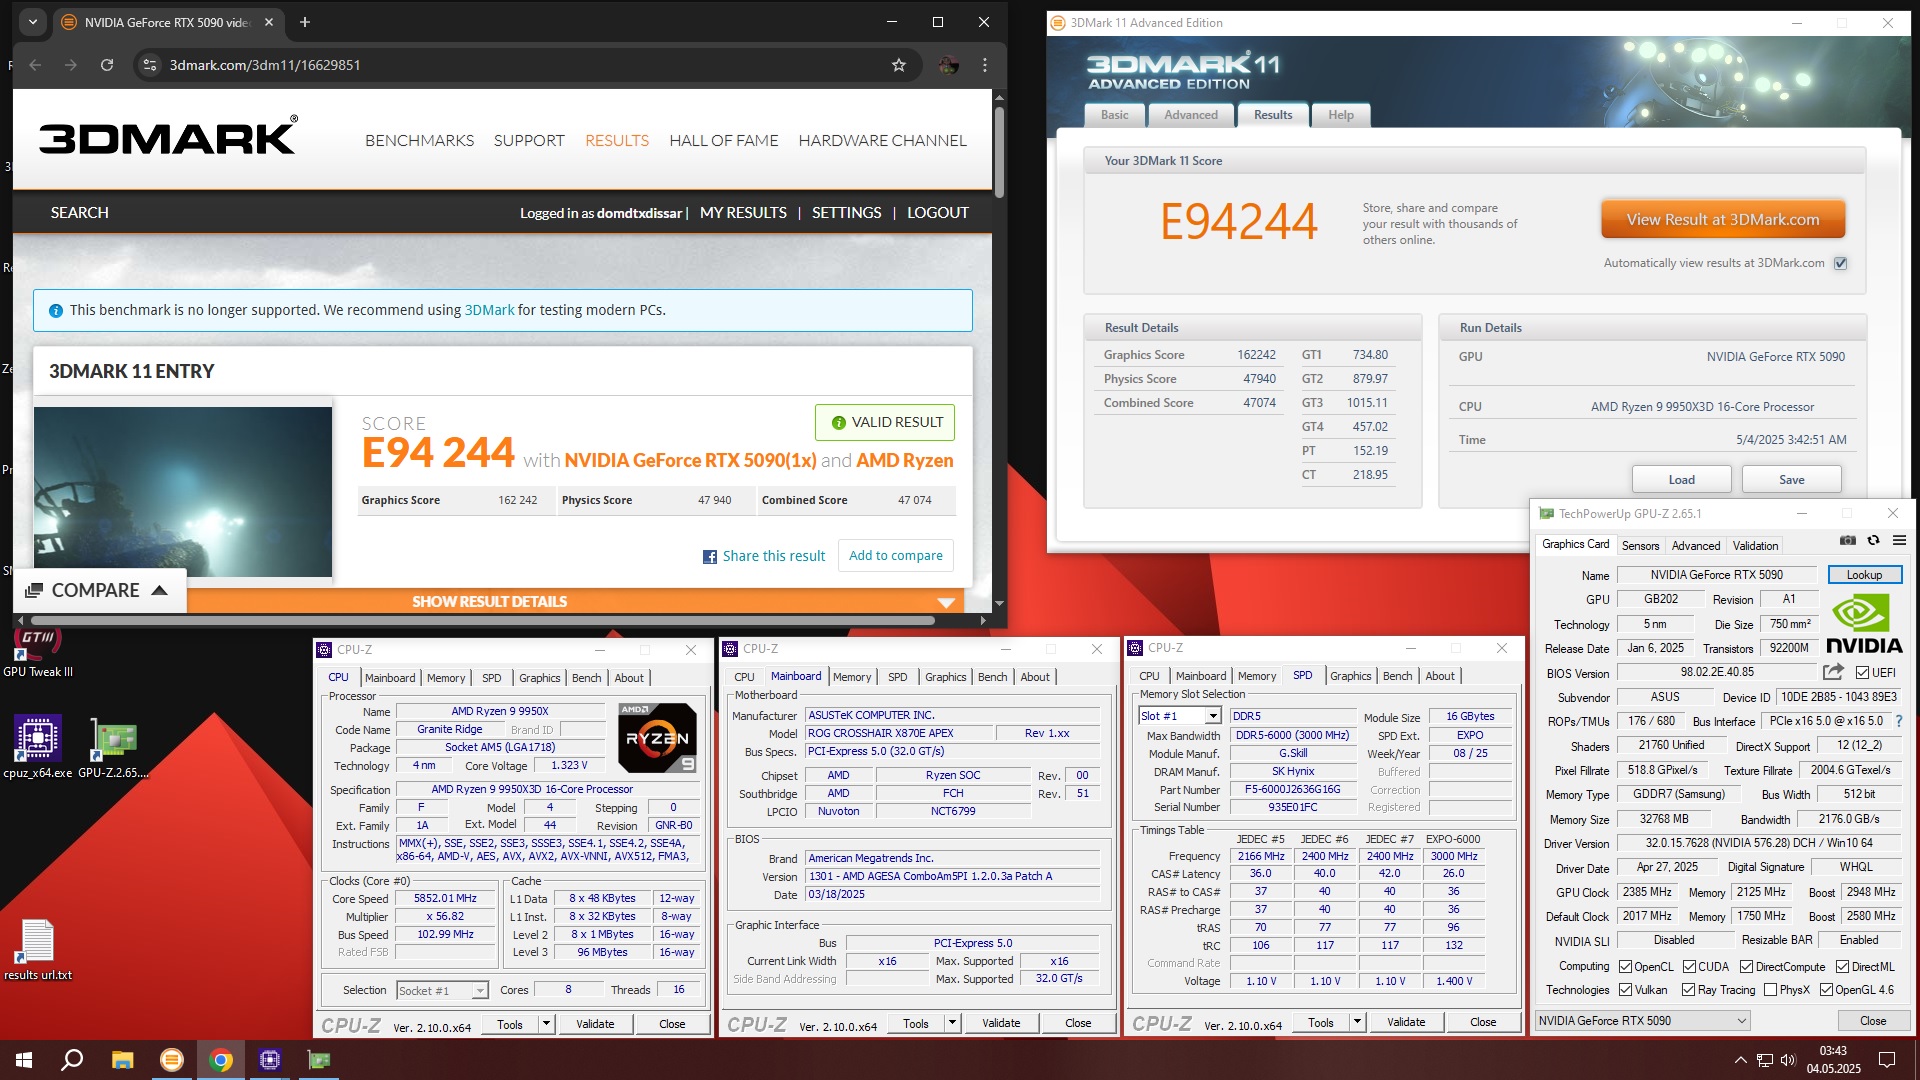Image resolution: width=1920 pixels, height=1080 pixels.
Task: Click the Load button in 3DMark 11
Action: [1681, 480]
